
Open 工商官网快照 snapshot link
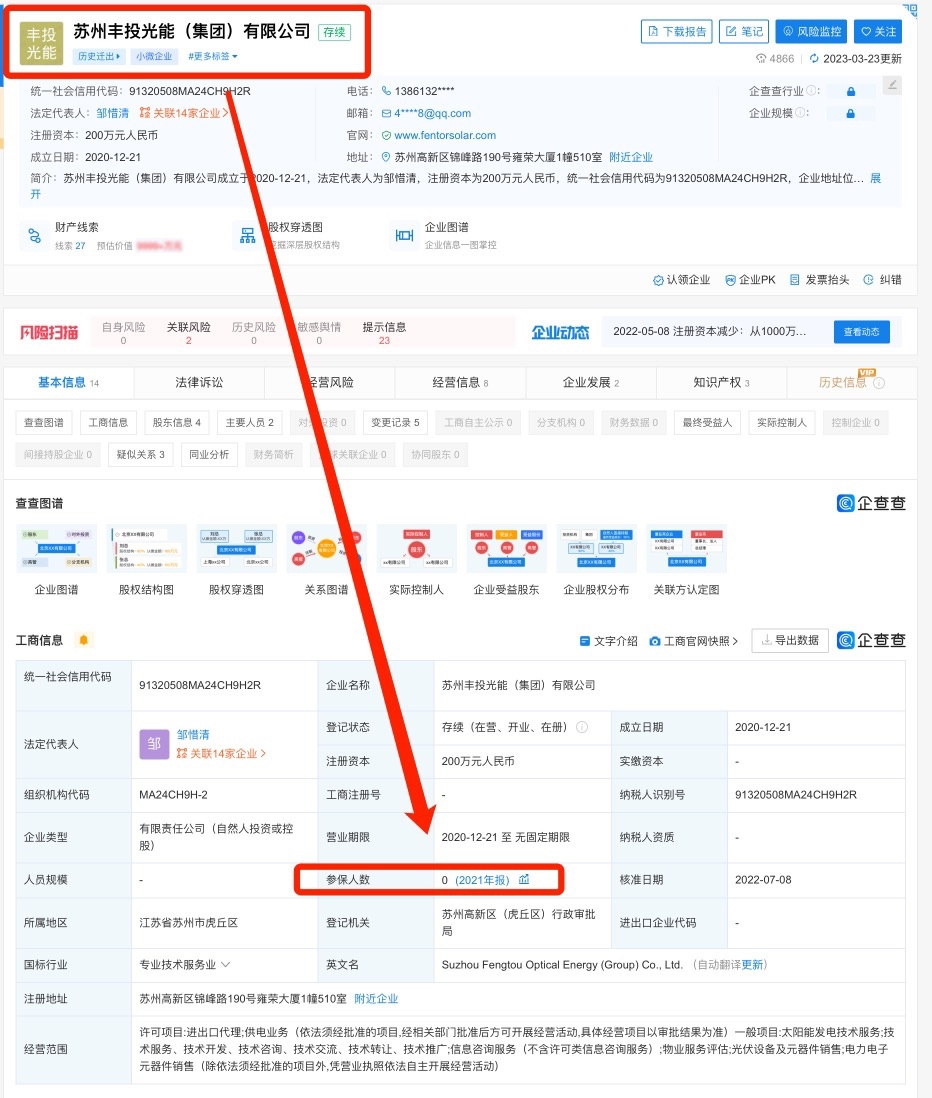click(693, 641)
